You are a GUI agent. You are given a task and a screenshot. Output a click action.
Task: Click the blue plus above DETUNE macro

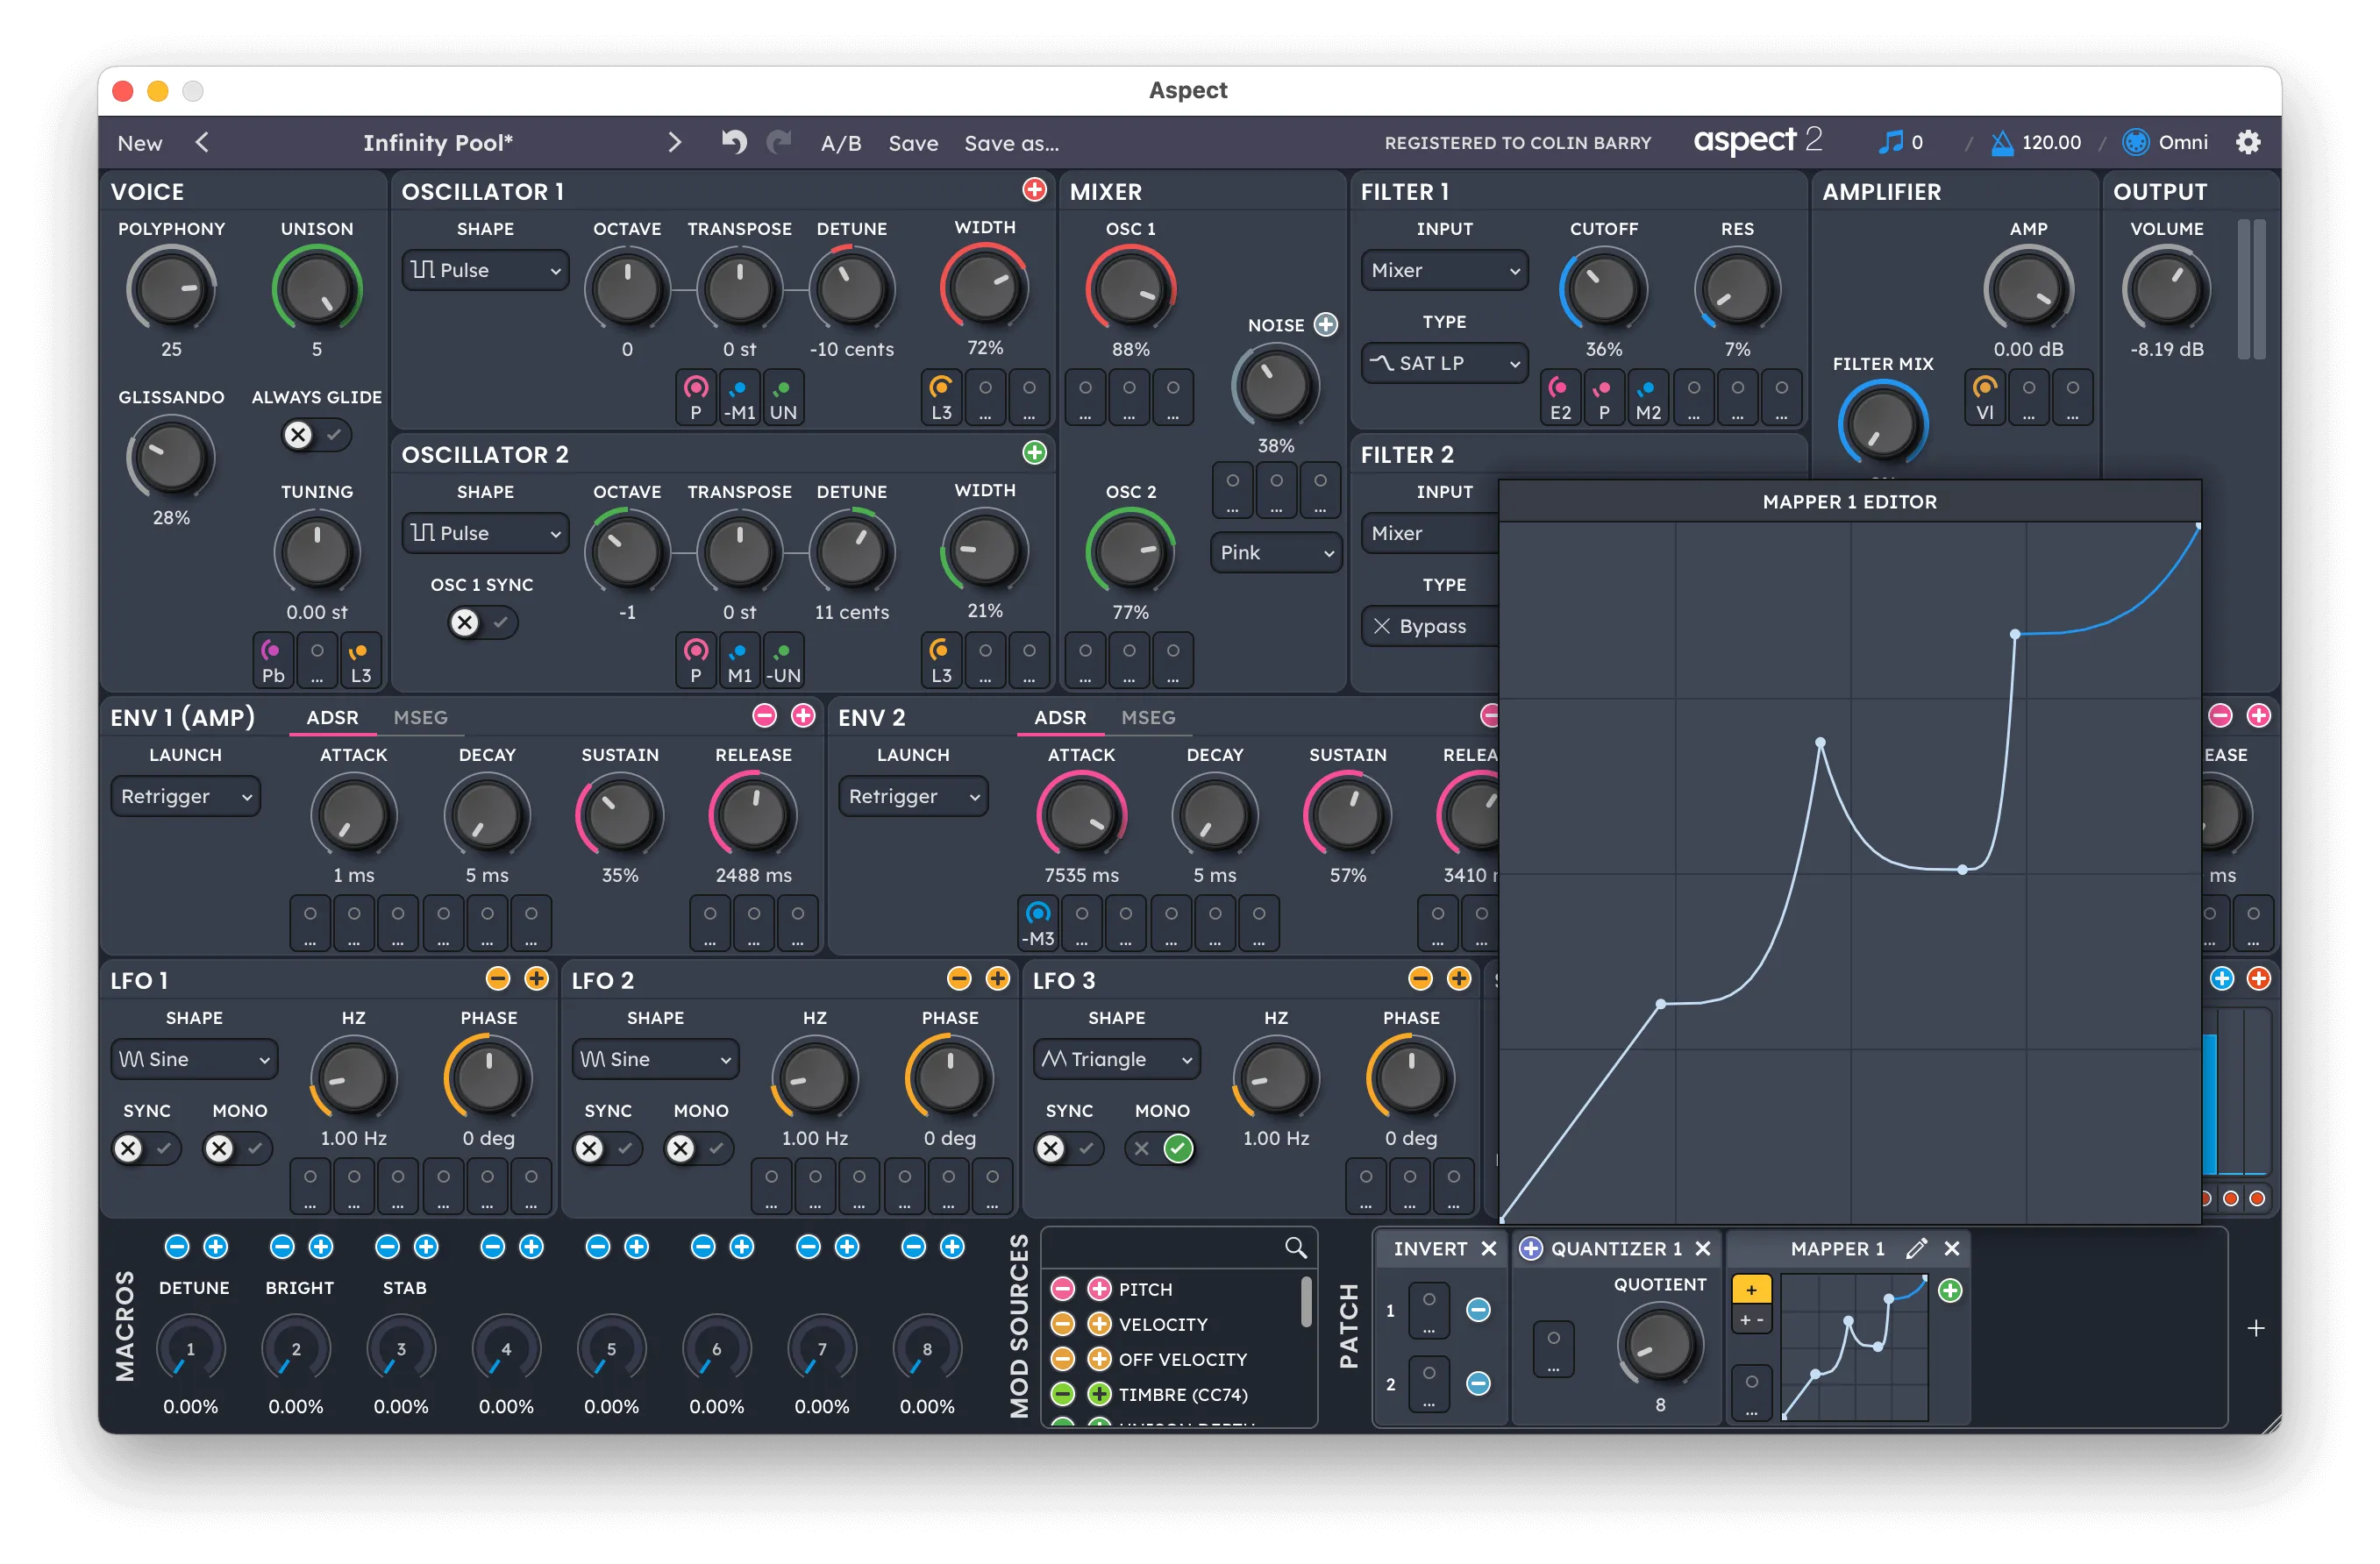click(215, 1246)
